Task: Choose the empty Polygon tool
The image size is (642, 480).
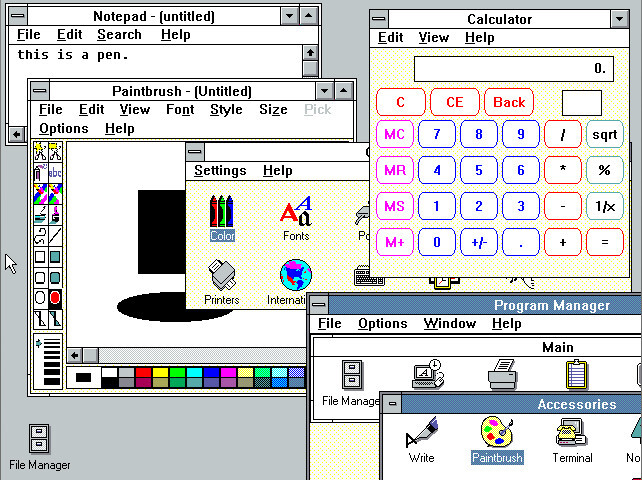Action: point(40,319)
